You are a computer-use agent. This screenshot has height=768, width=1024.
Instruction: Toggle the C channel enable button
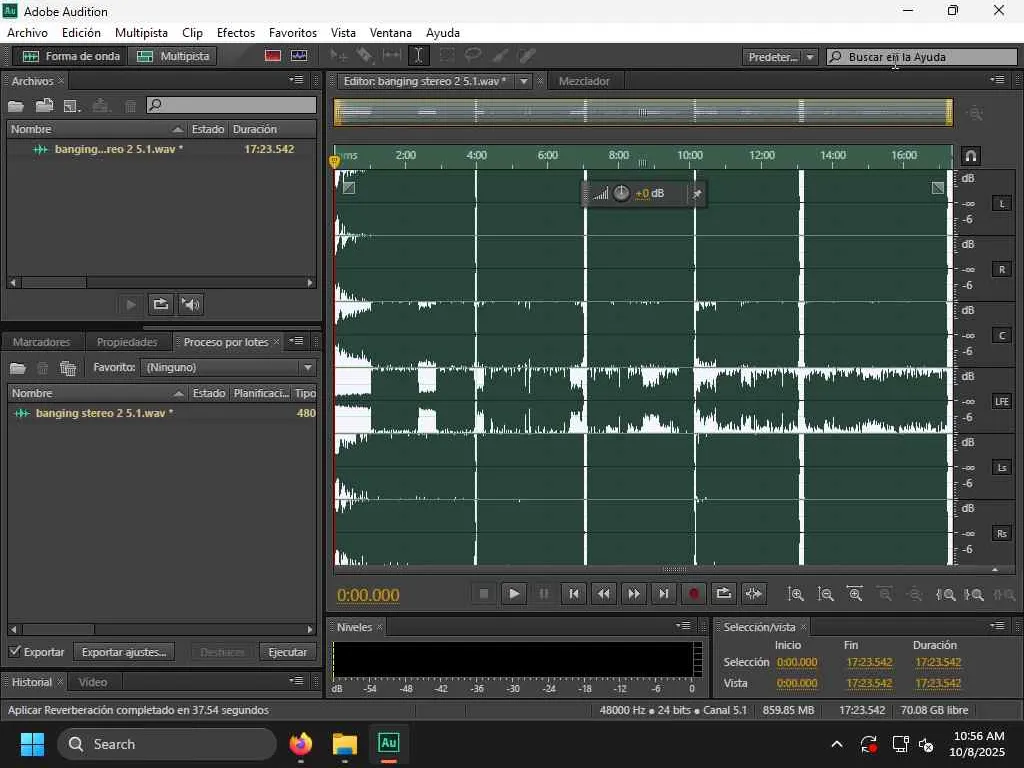(1001, 335)
